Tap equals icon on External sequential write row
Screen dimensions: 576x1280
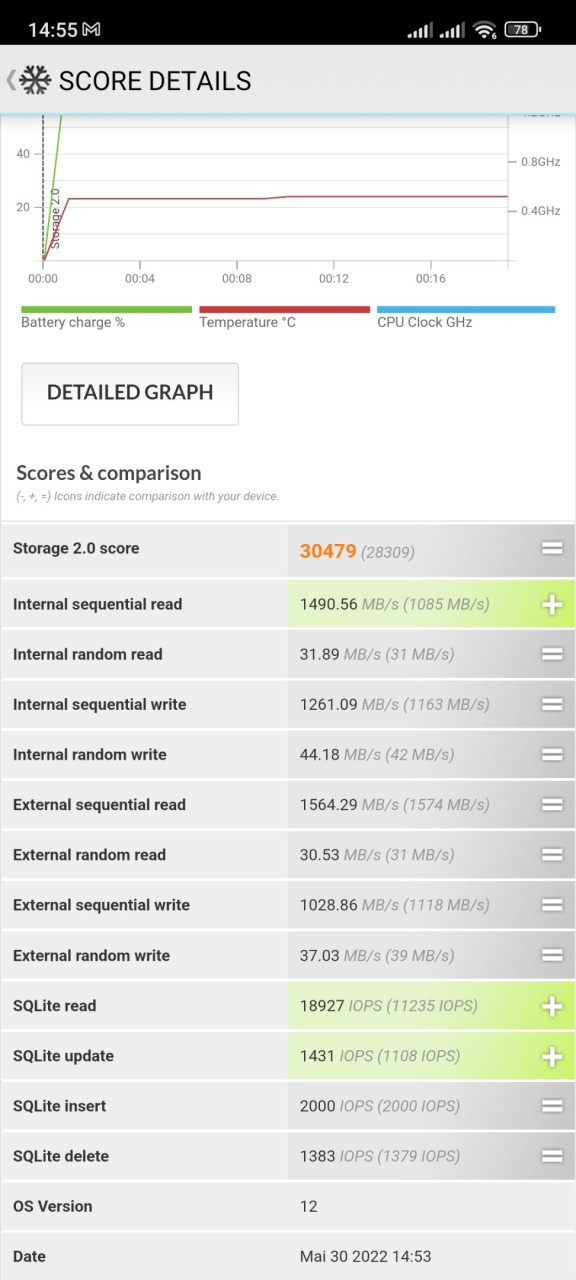(x=552, y=905)
